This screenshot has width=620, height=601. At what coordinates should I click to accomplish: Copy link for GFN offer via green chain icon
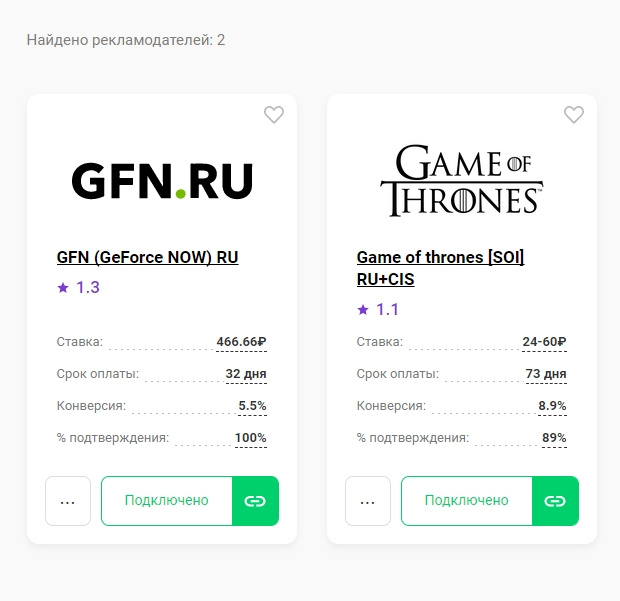(x=255, y=501)
